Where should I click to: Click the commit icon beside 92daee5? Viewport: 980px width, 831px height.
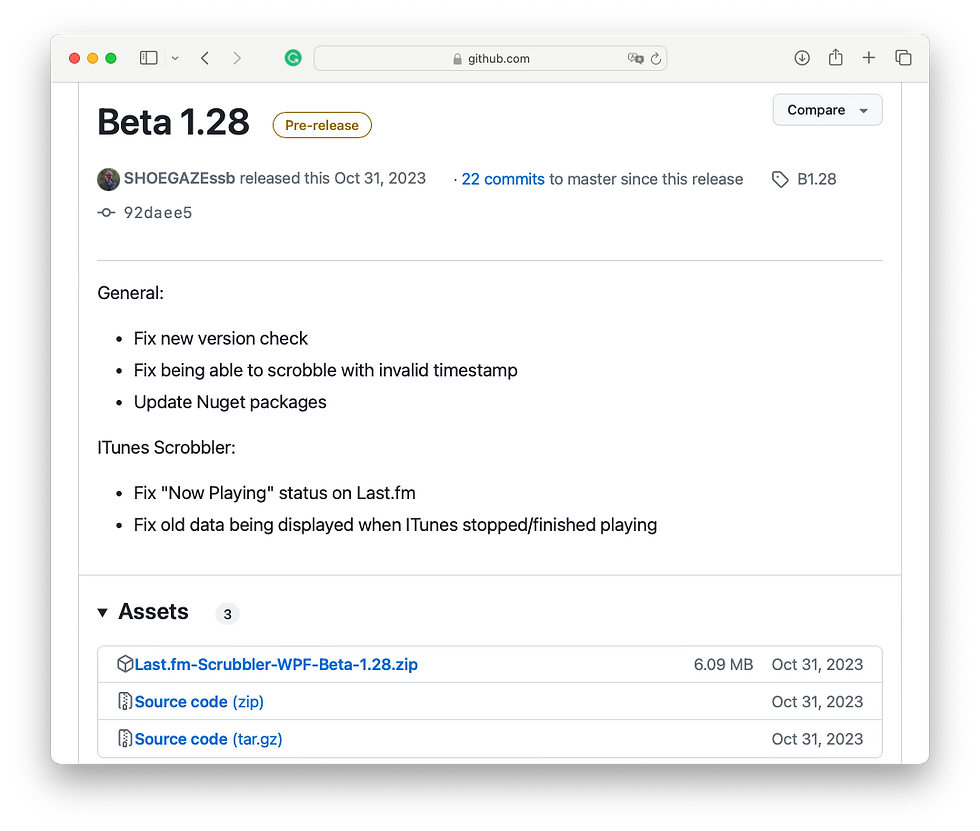click(x=106, y=213)
